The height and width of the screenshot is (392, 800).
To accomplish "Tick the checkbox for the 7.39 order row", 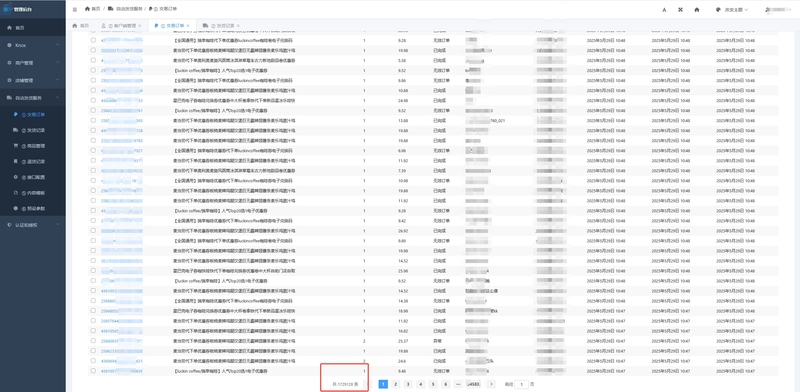I will tap(93, 170).
